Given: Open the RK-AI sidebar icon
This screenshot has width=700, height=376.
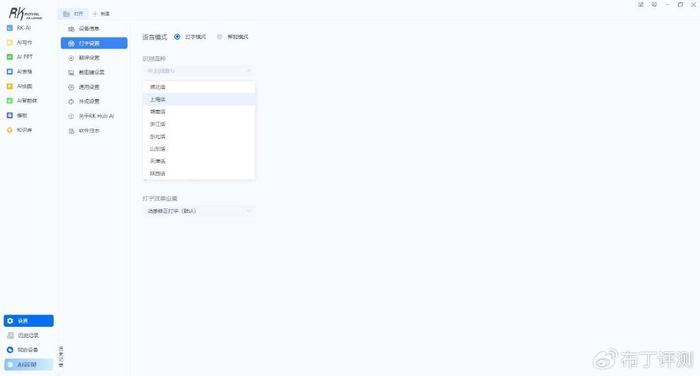Looking at the screenshot, I should (9, 28).
